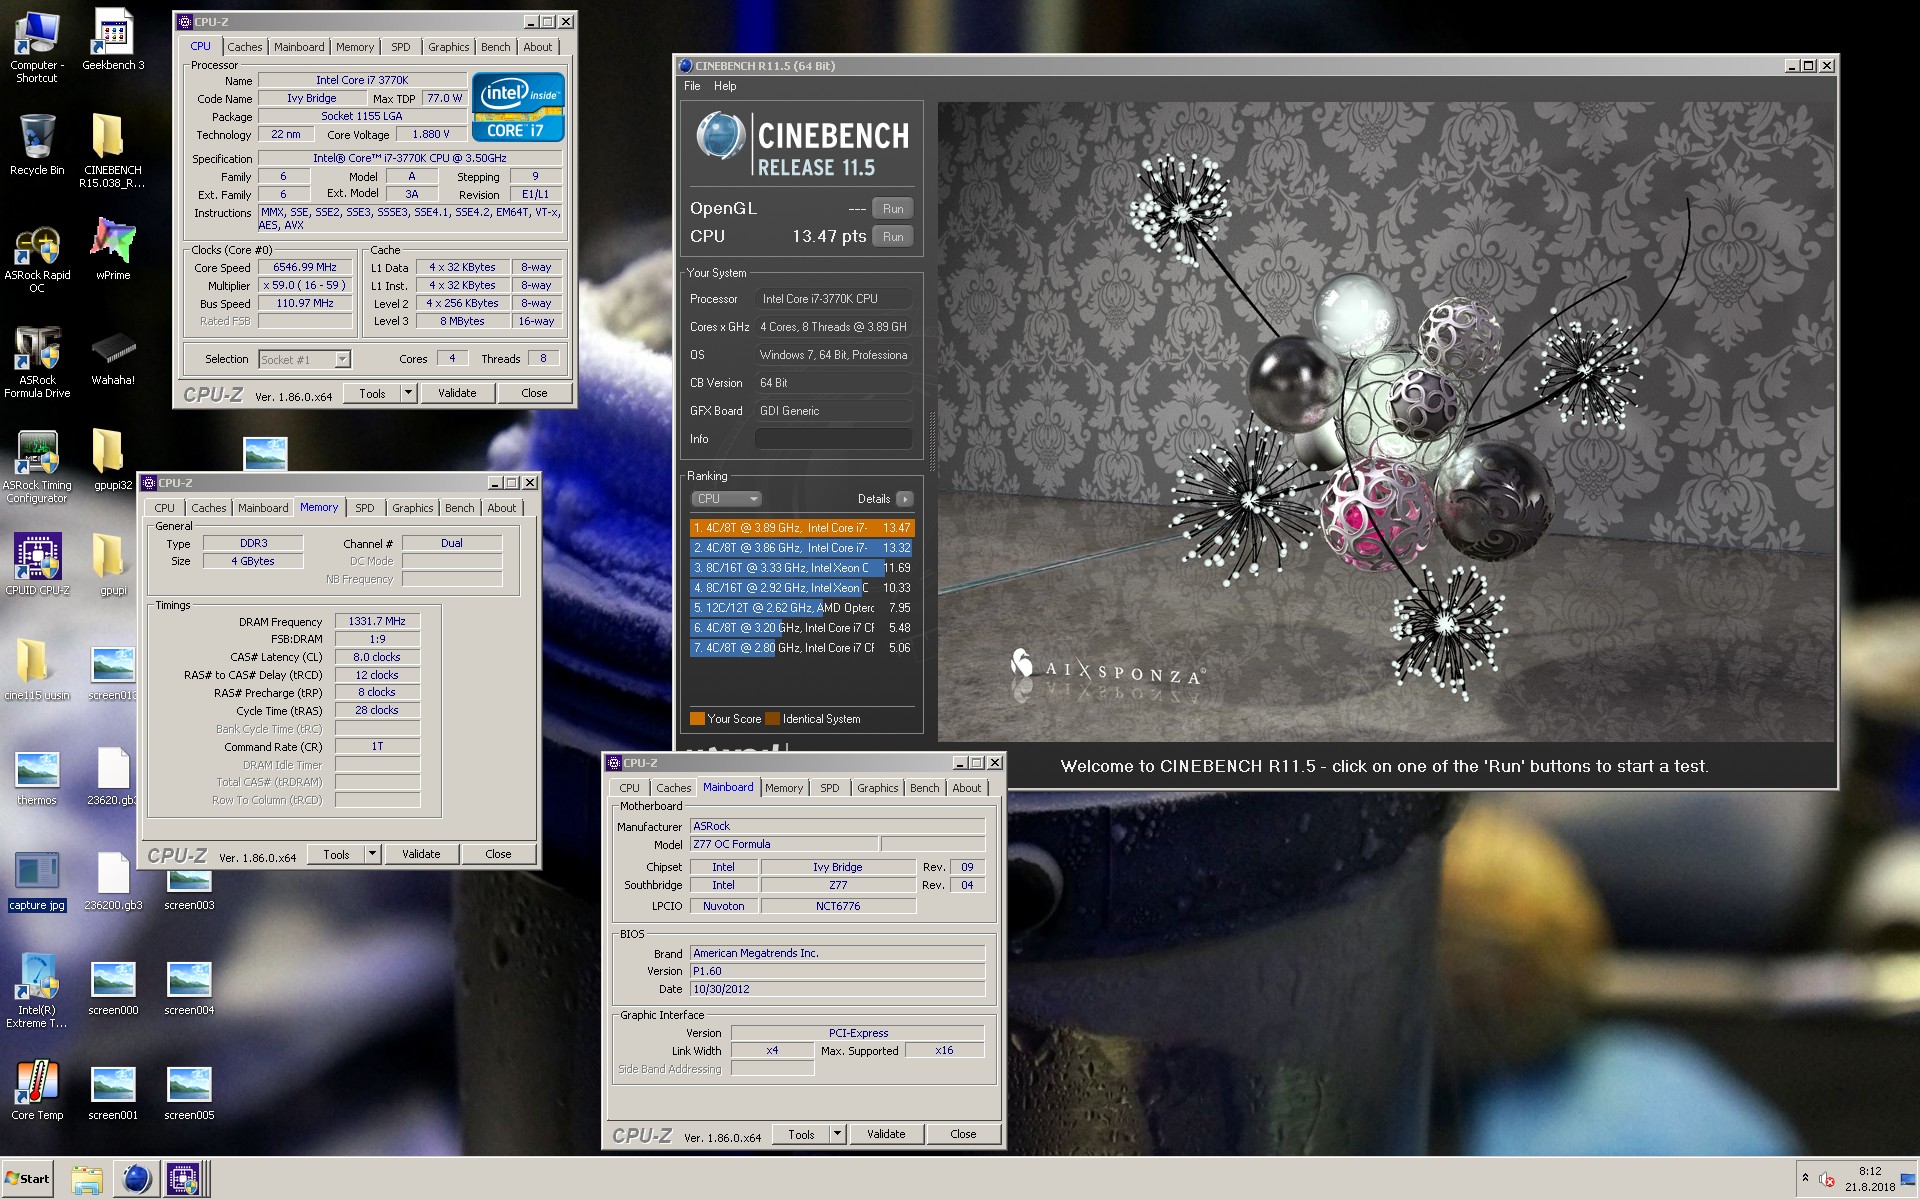Expand Tools dropdown arrow in Mainboard window

coord(837,1134)
